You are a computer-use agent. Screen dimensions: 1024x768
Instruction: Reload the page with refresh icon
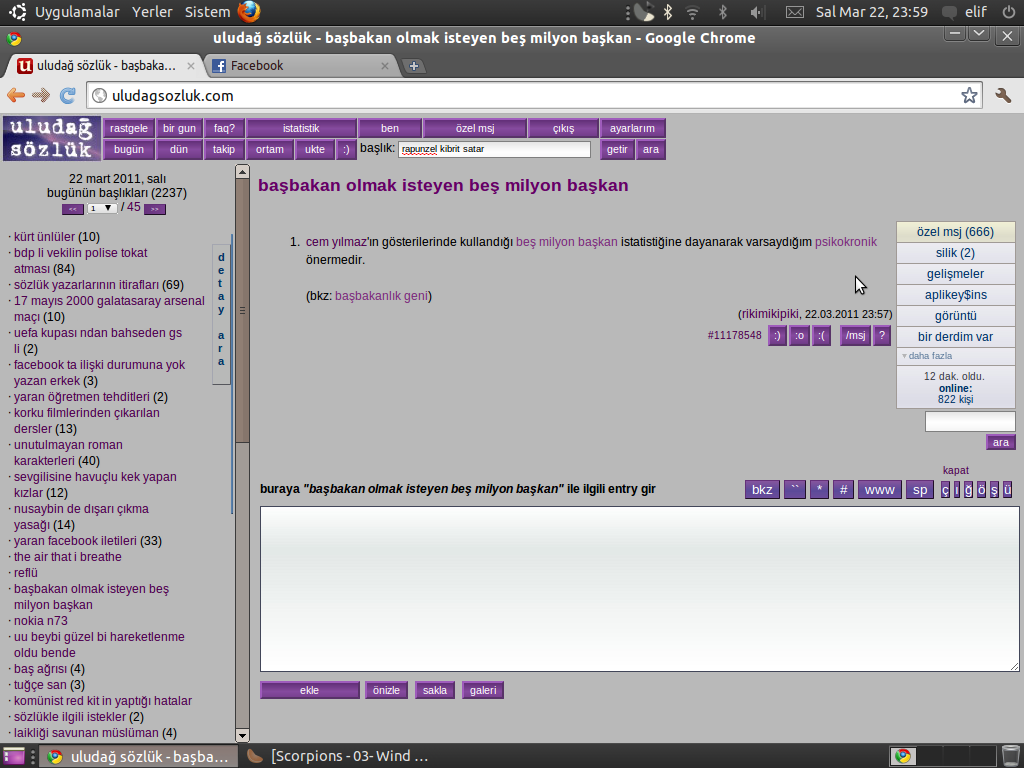click(67, 95)
